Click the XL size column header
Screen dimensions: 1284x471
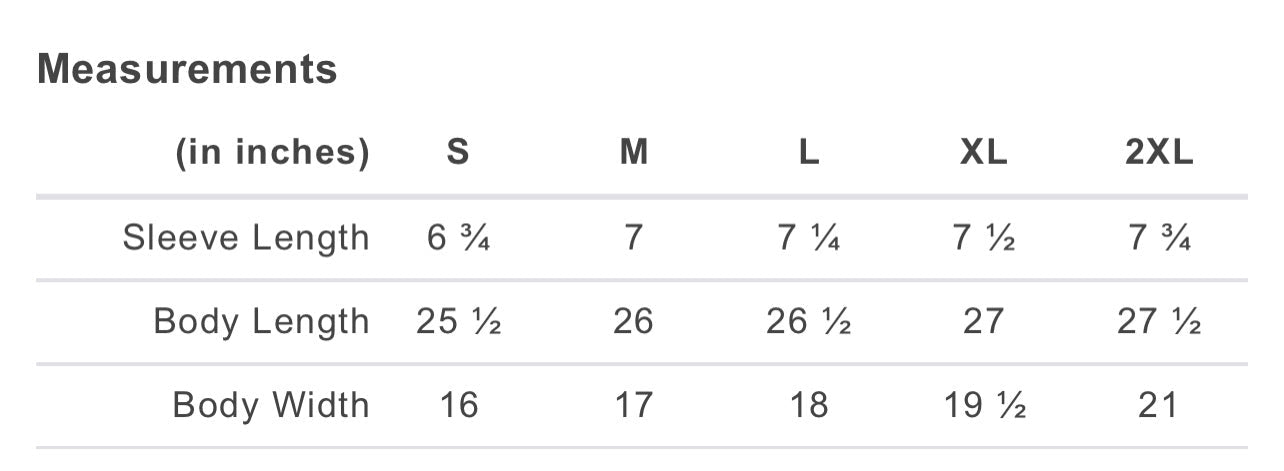(x=984, y=153)
